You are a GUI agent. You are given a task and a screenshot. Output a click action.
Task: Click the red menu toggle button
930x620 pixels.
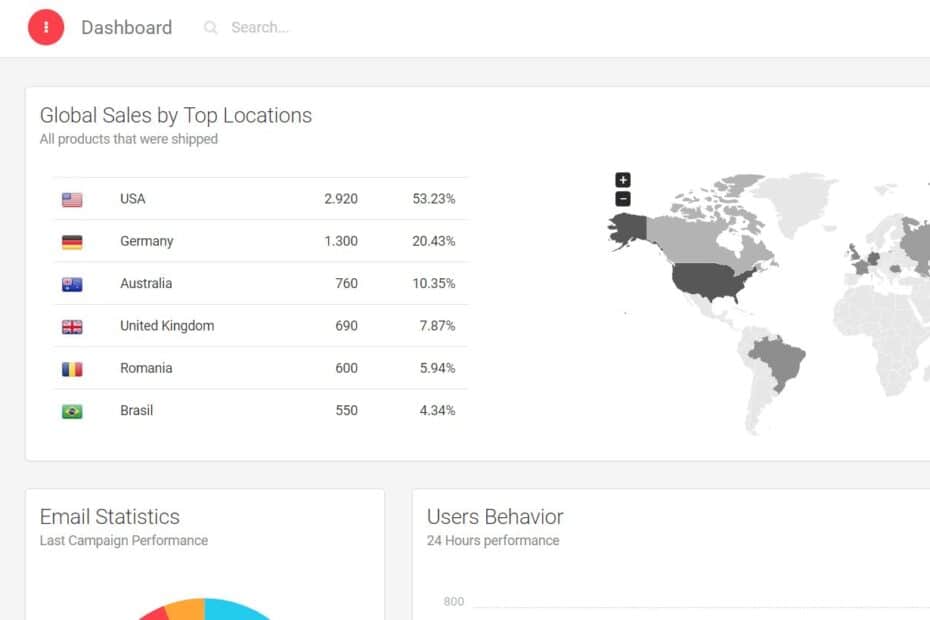click(46, 27)
